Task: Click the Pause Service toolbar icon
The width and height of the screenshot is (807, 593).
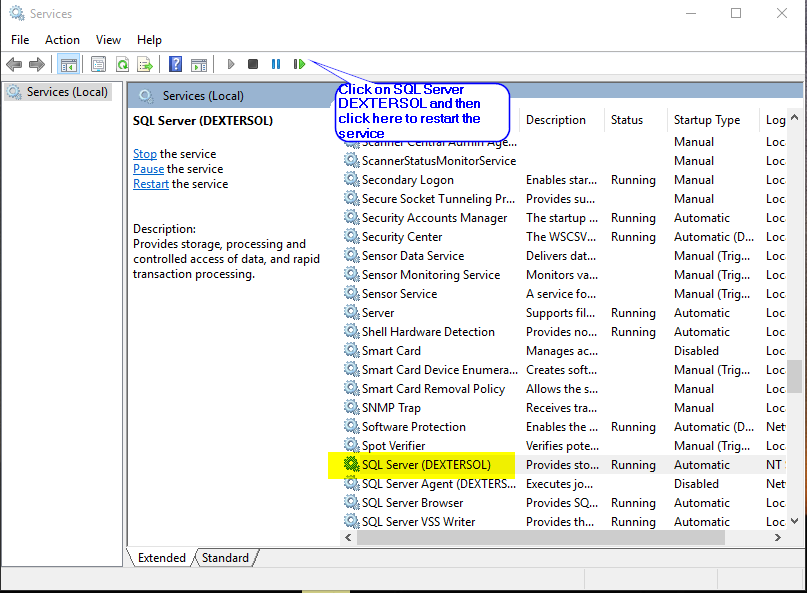Action: (276, 64)
